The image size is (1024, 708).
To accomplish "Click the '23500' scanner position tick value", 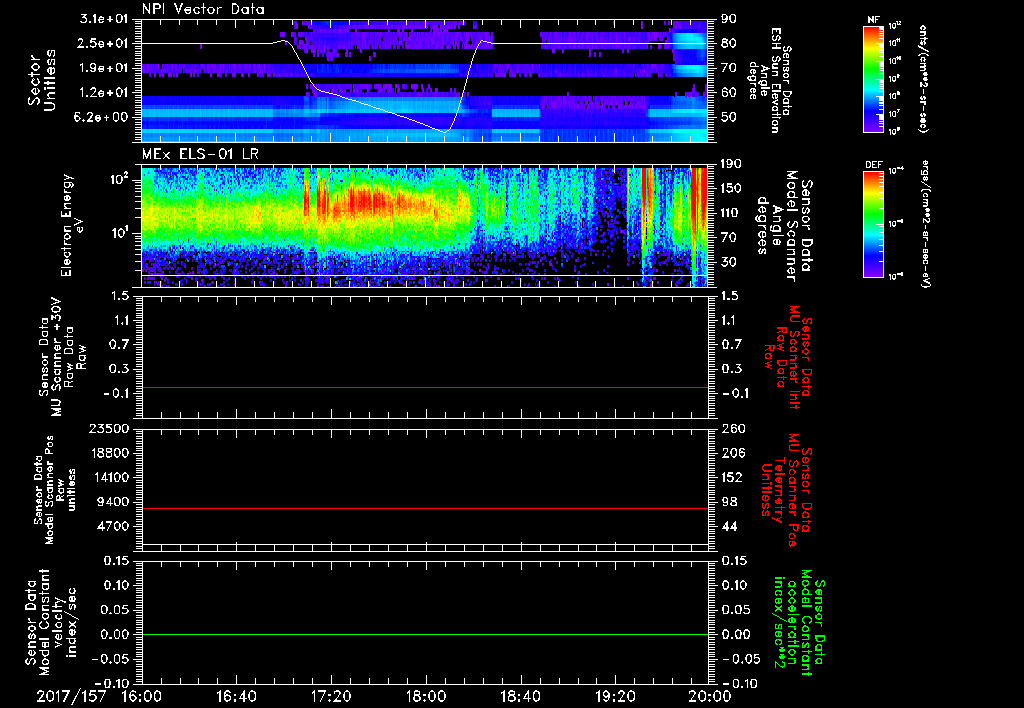I will pos(108,428).
